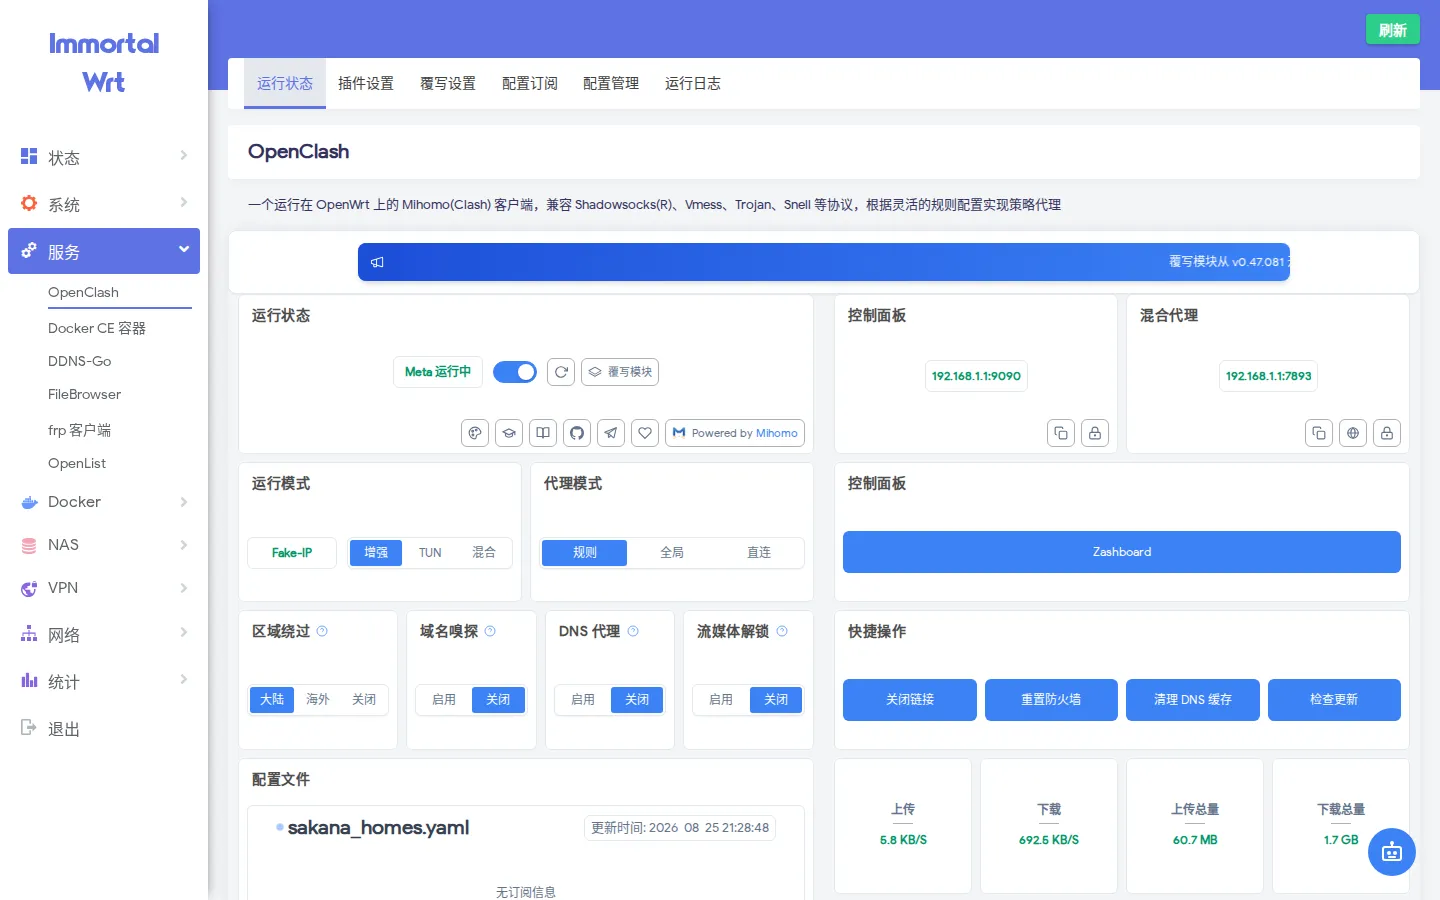Switch to the 插件设置 tab
This screenshot has width=1440, height=900.
(366, 83)
